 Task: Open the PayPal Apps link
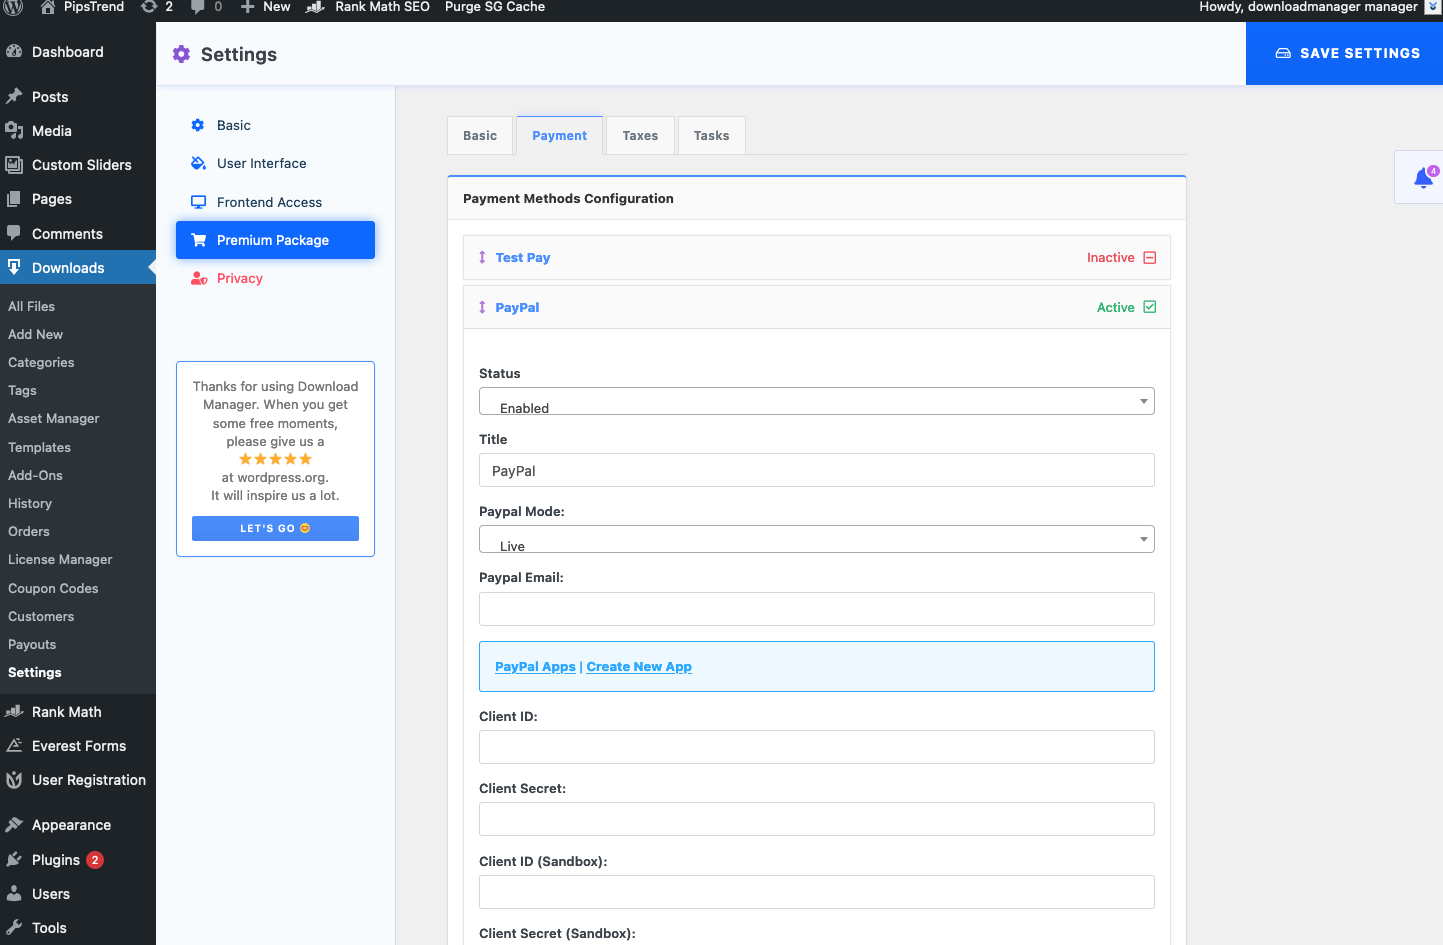pyautogui.click(x=535, y=667)
